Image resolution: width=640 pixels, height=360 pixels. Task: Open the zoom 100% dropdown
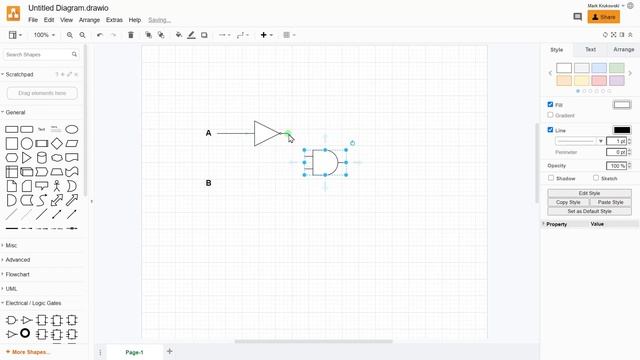[44, 35]
